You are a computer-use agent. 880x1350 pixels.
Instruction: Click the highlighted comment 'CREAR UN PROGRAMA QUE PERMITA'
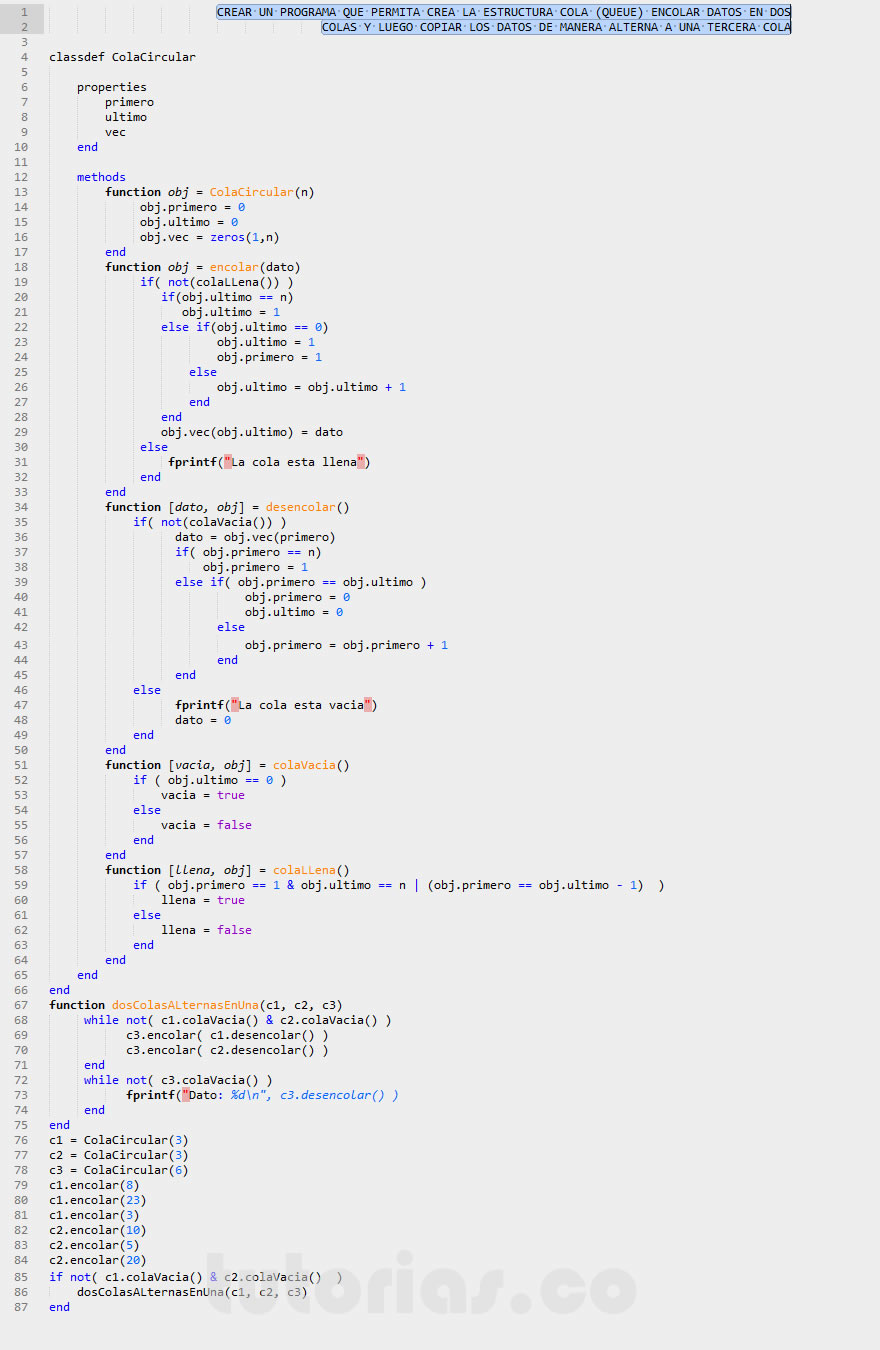click(315, 12)
